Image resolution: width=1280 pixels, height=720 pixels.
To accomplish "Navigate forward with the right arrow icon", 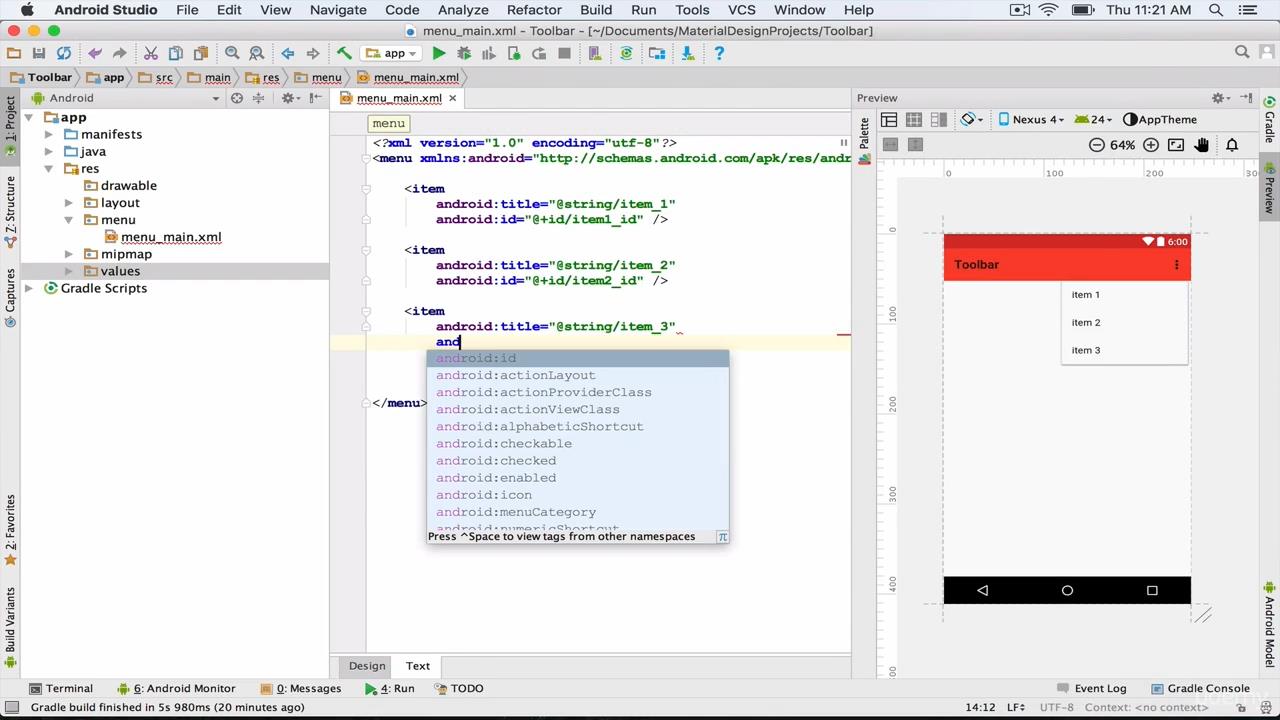I will [x=313, y=53].
